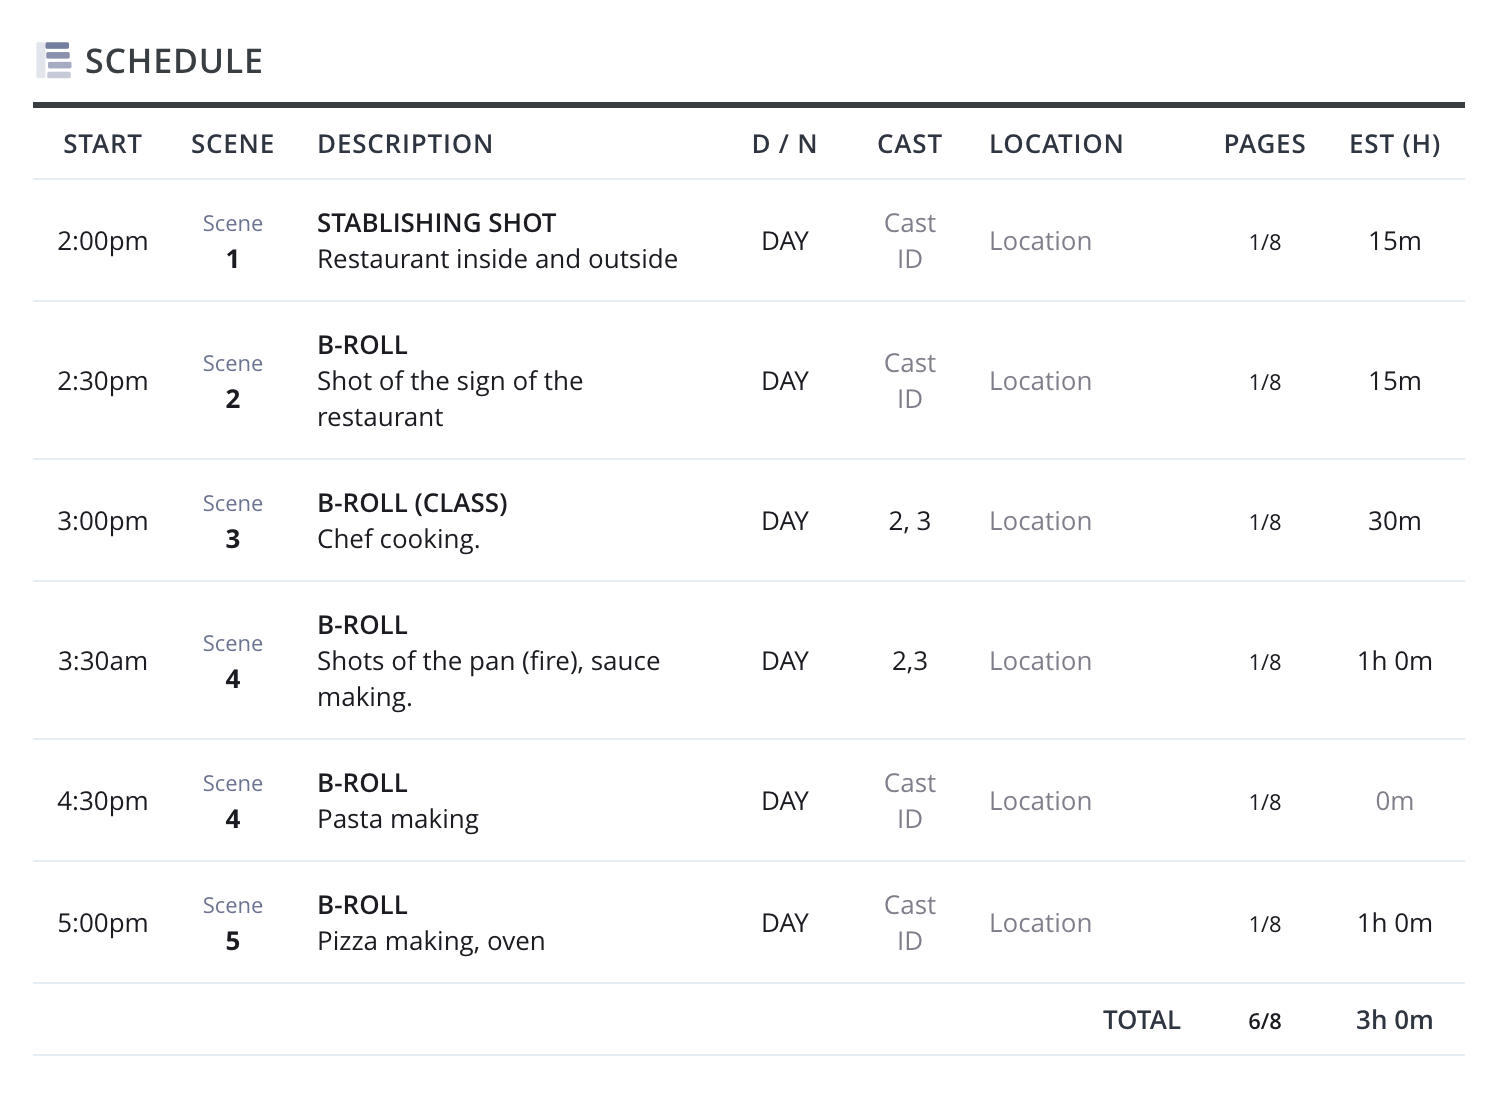Click the START column header
1492x1116 pixels.
tap(102, 144)
